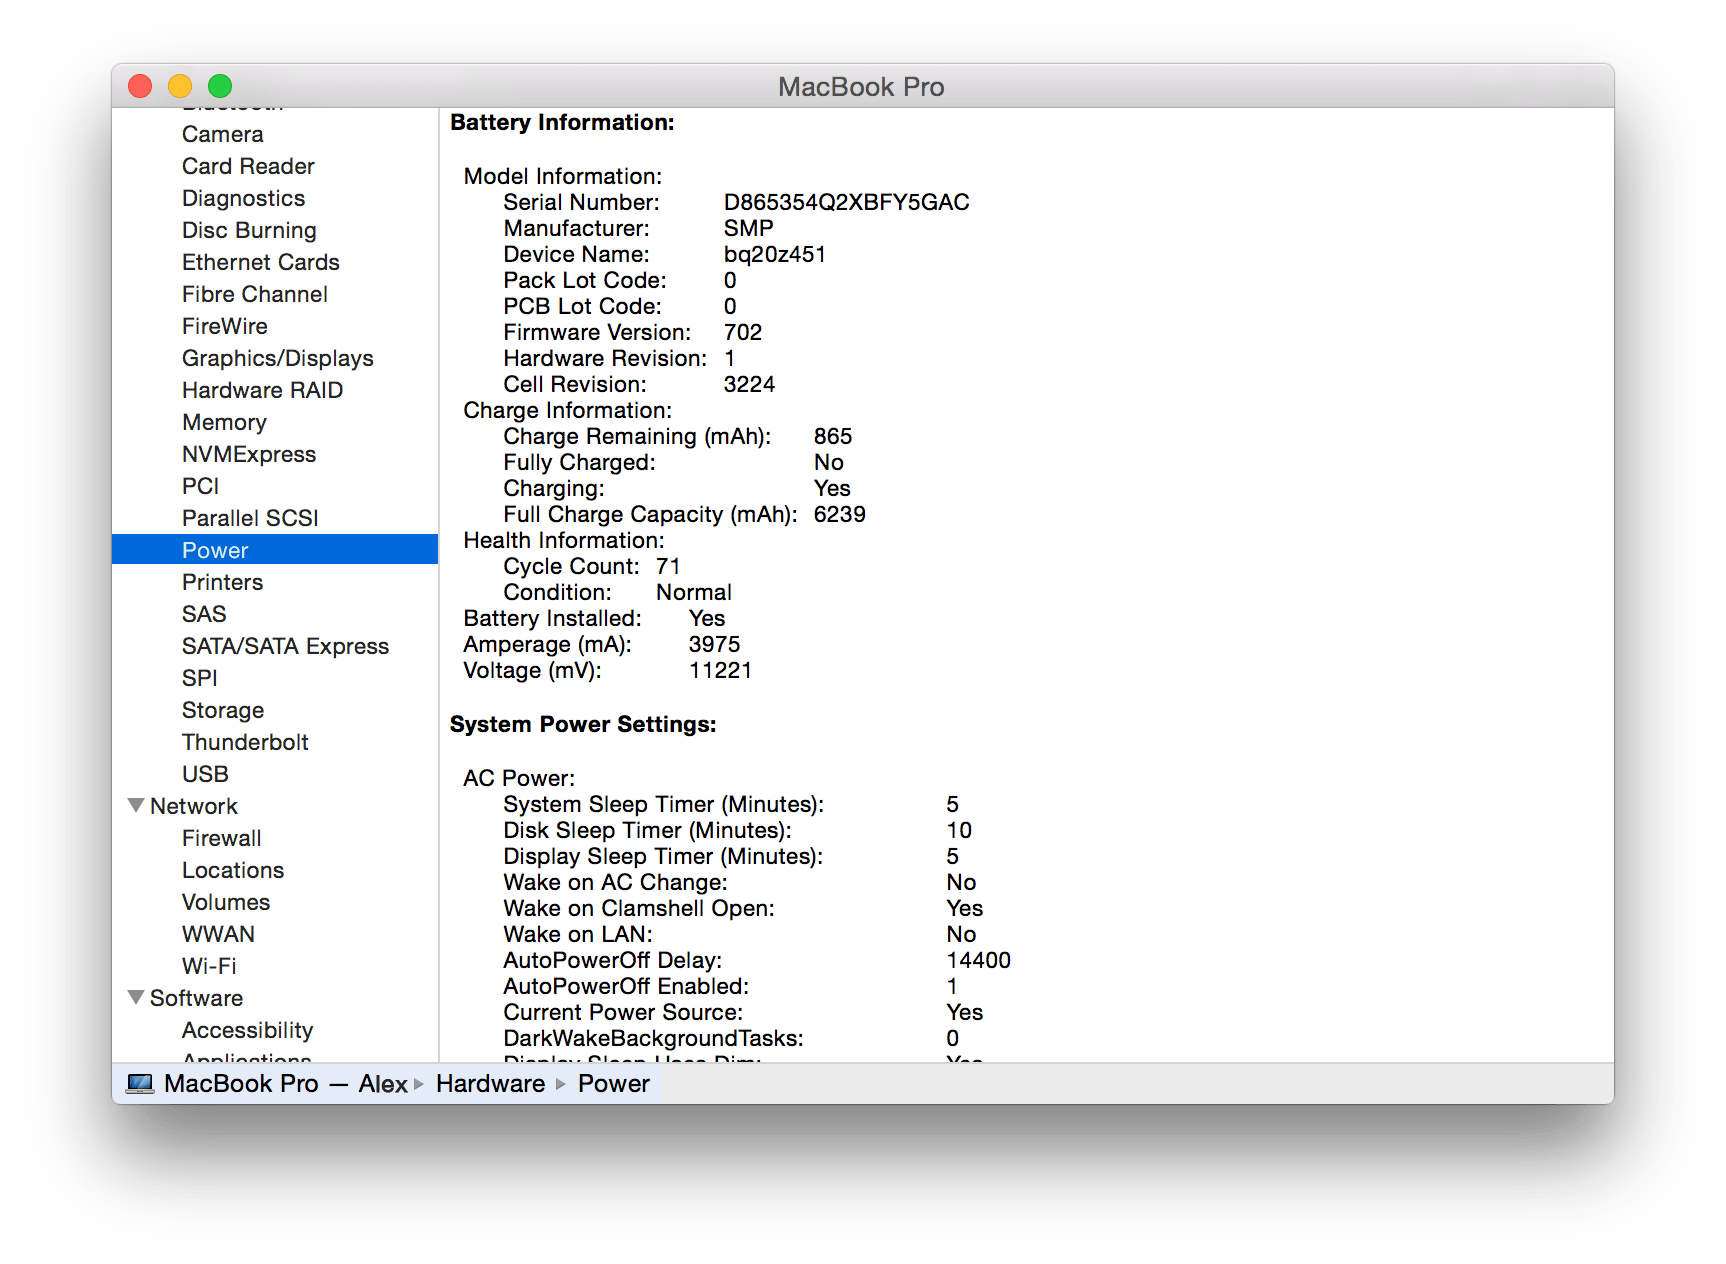Click the MacBook Pro icon in the breadcrumb bar
1726x1264 pixels.
tap(141, 1083)
